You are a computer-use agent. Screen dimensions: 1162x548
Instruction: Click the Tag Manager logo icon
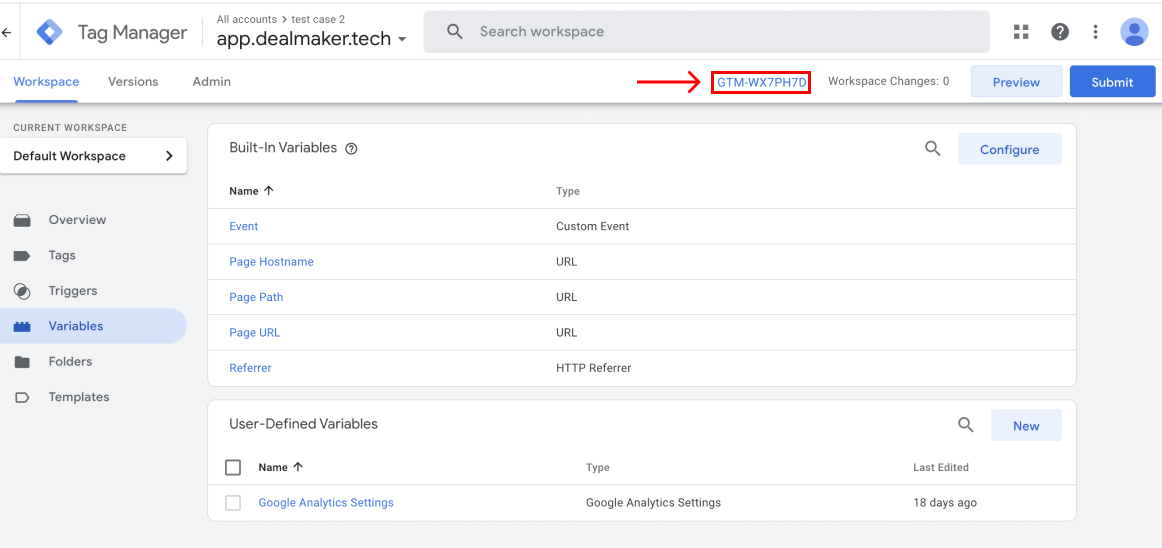[50, 32]
